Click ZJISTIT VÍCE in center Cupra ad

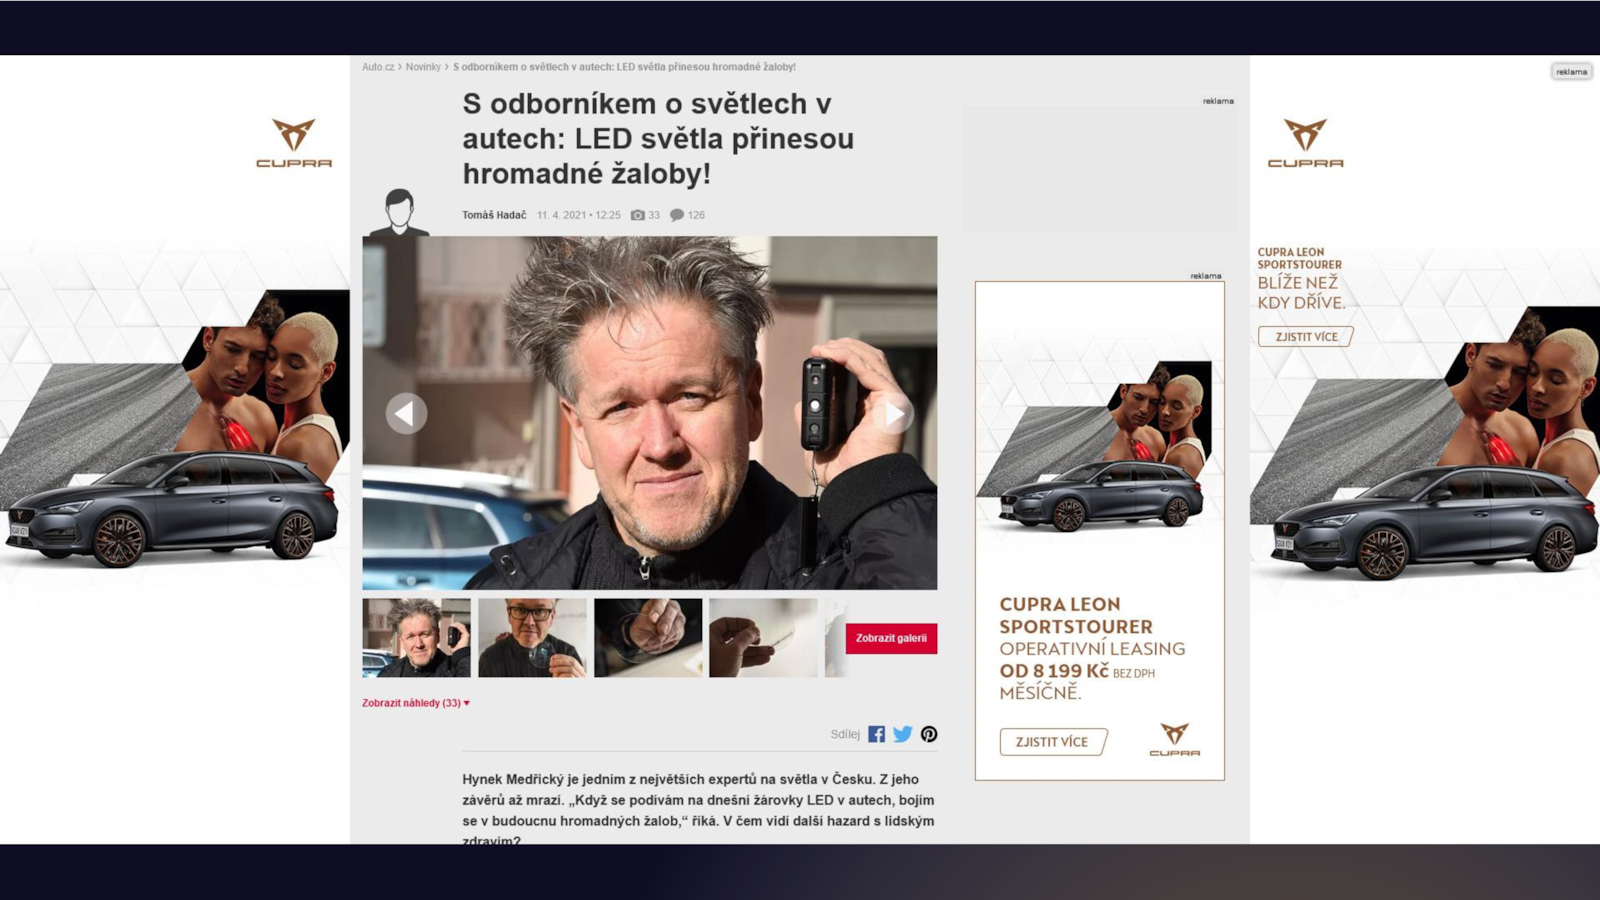pos(1053,742)
